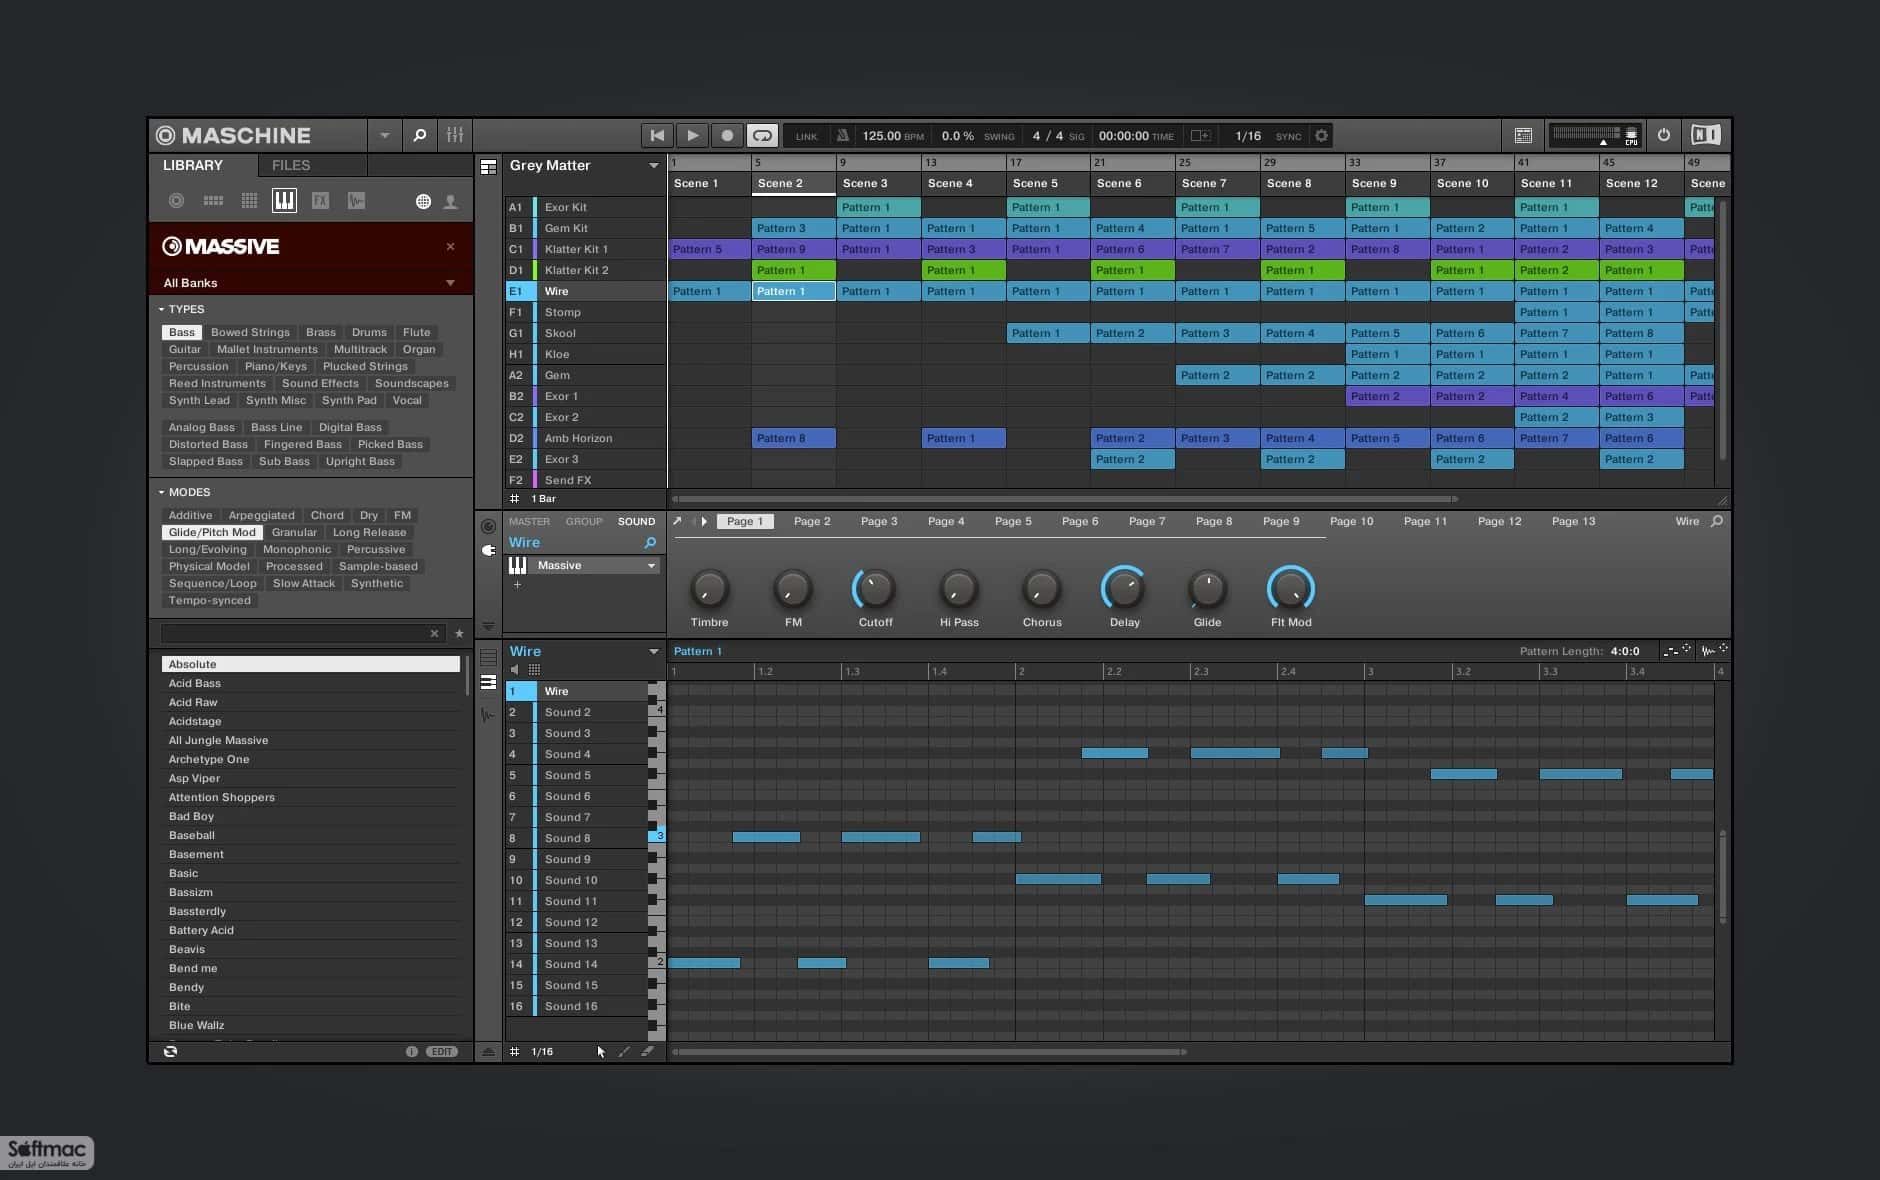Select the Groups icon in the library
The height and width of the screenshot is (1180, 1880).
(213, 201)
